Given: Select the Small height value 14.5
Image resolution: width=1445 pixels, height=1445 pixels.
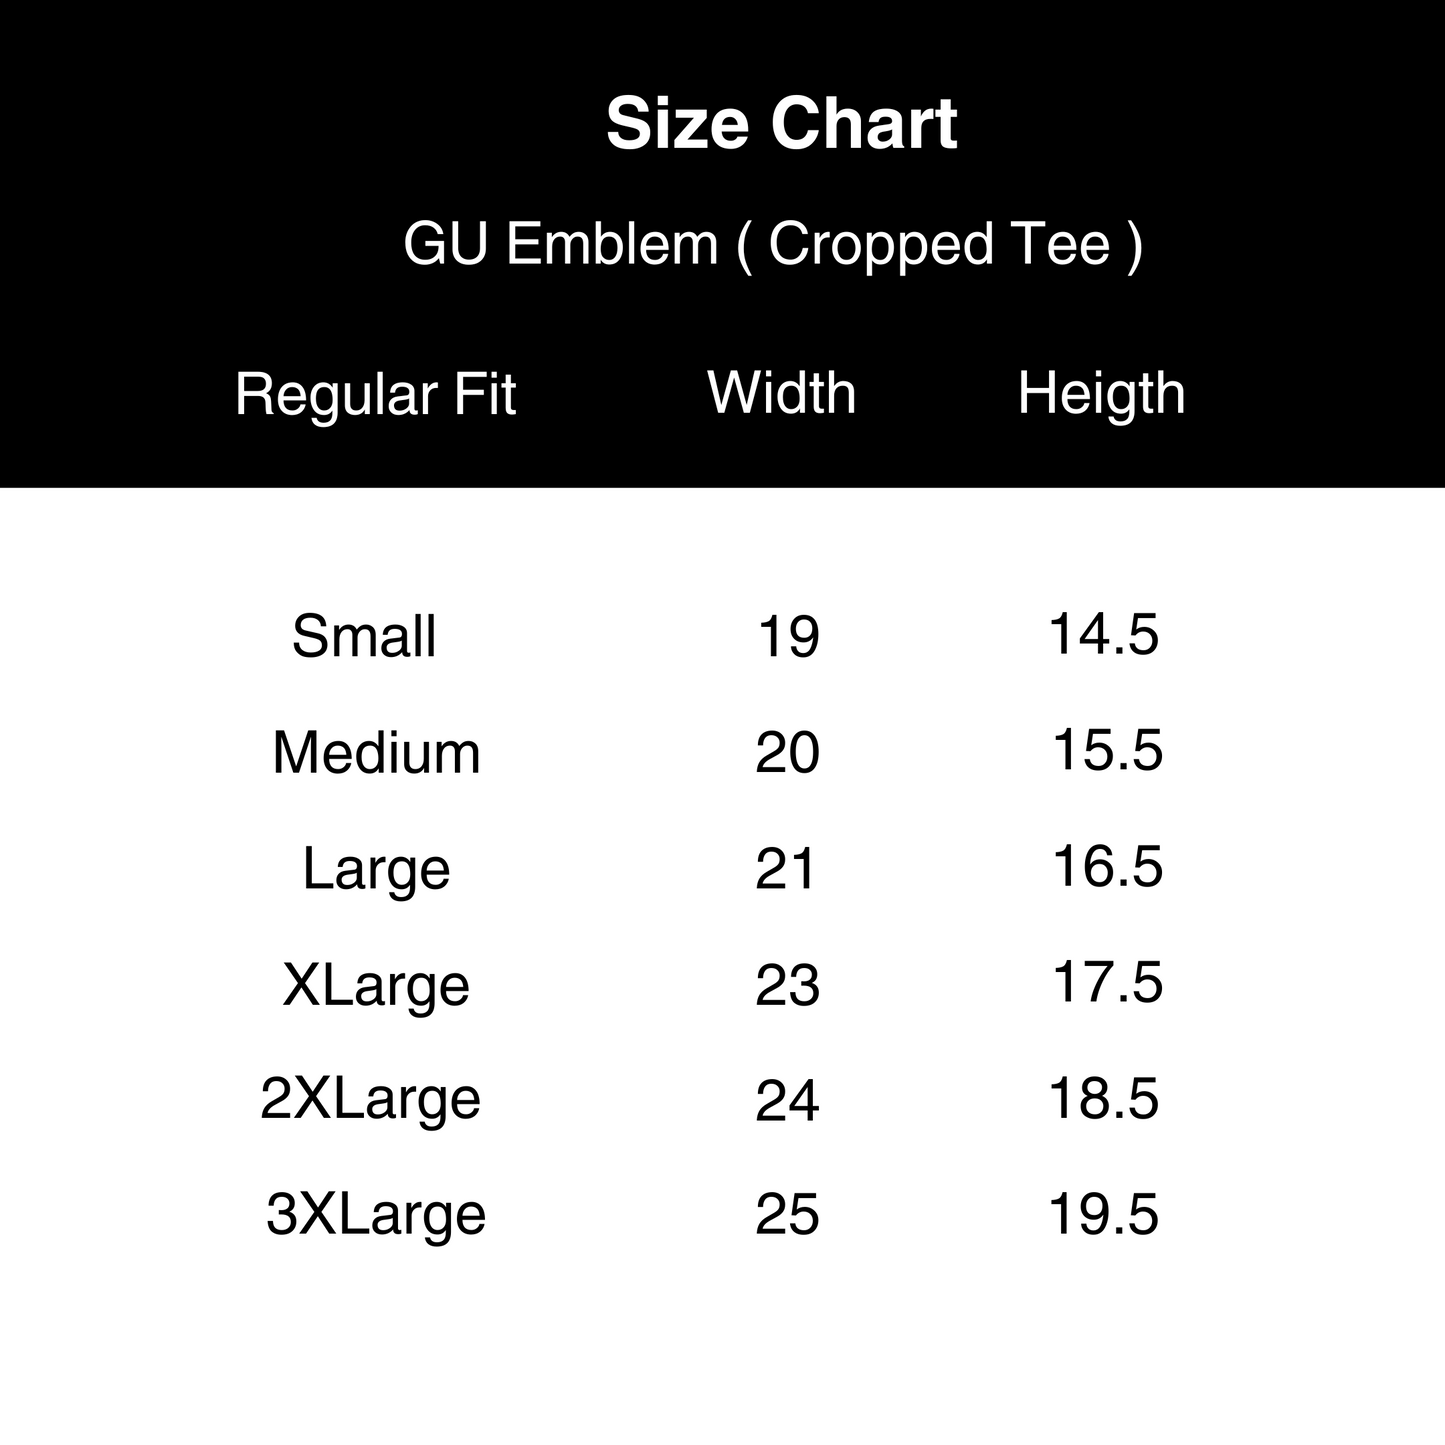Looking at the screenshot, I should point(1104,634).
